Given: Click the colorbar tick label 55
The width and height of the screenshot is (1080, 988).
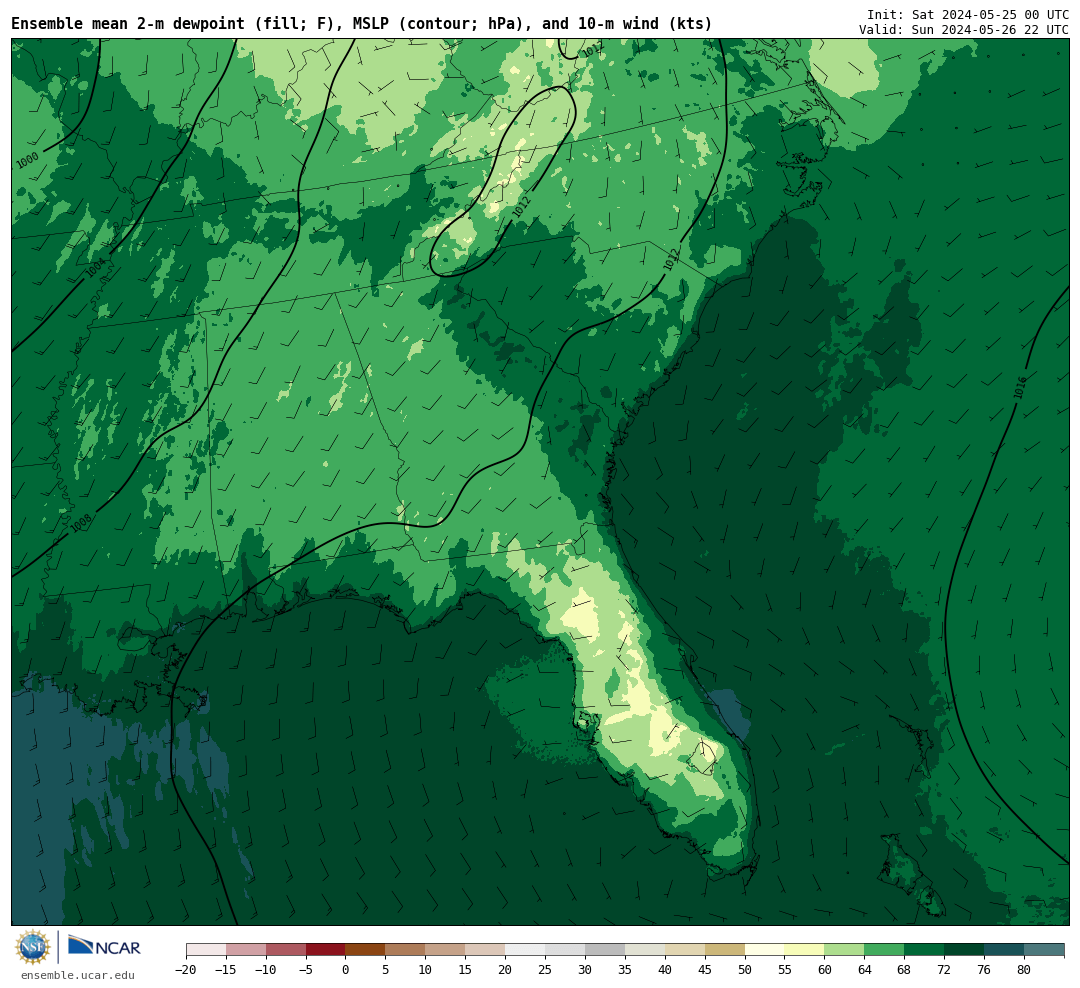Looking at the screenshot, I should [x=785, y=970].
